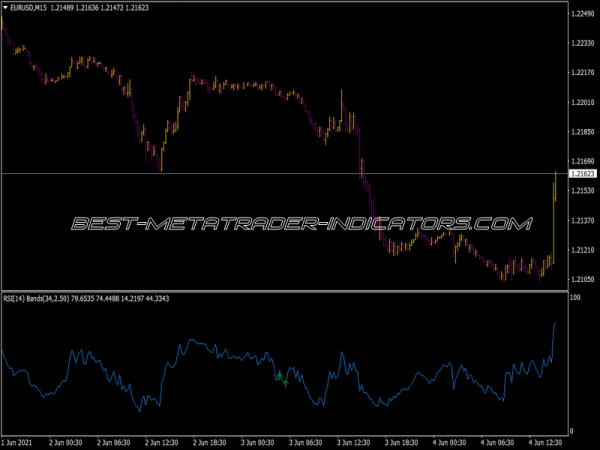
Task: Click the lower green arrow on the RSI line
Action: 285,383
